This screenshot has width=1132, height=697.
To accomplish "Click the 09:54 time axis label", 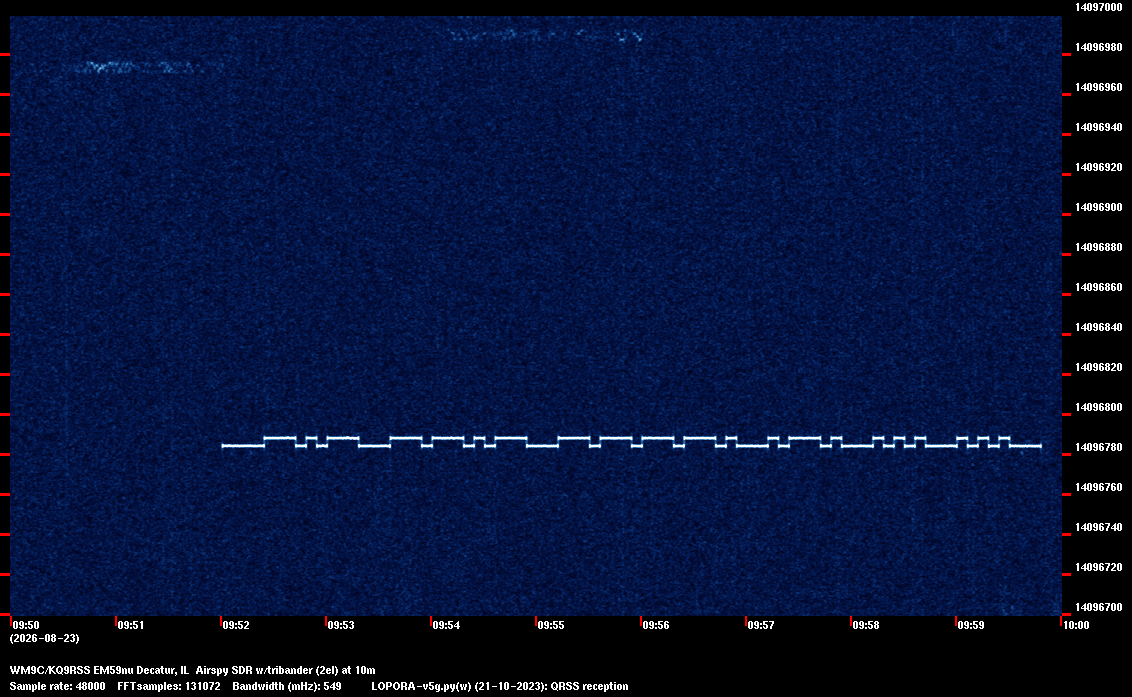I will coord(446,625).
